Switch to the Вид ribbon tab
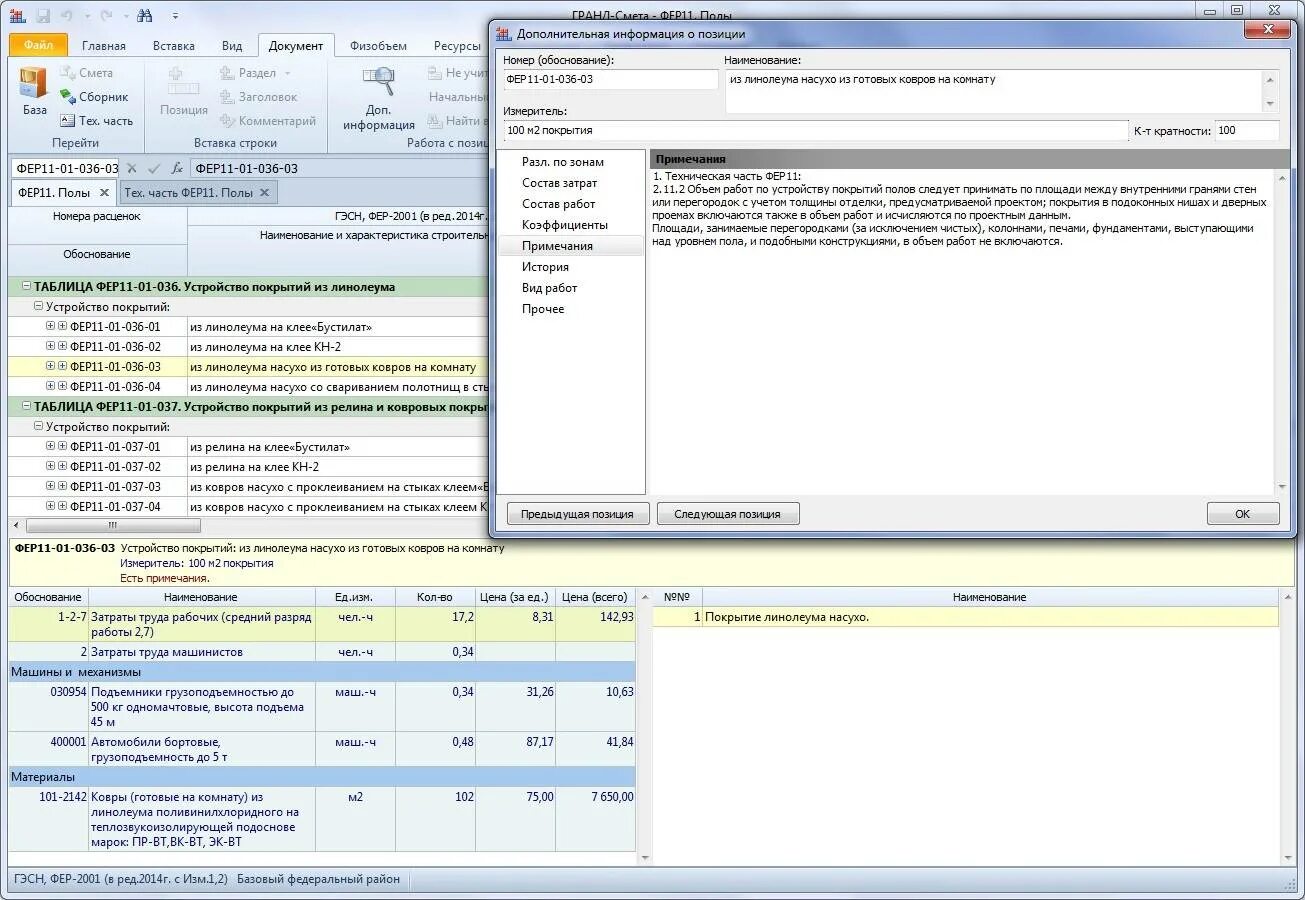1305x900 pixels. [232, 45]
